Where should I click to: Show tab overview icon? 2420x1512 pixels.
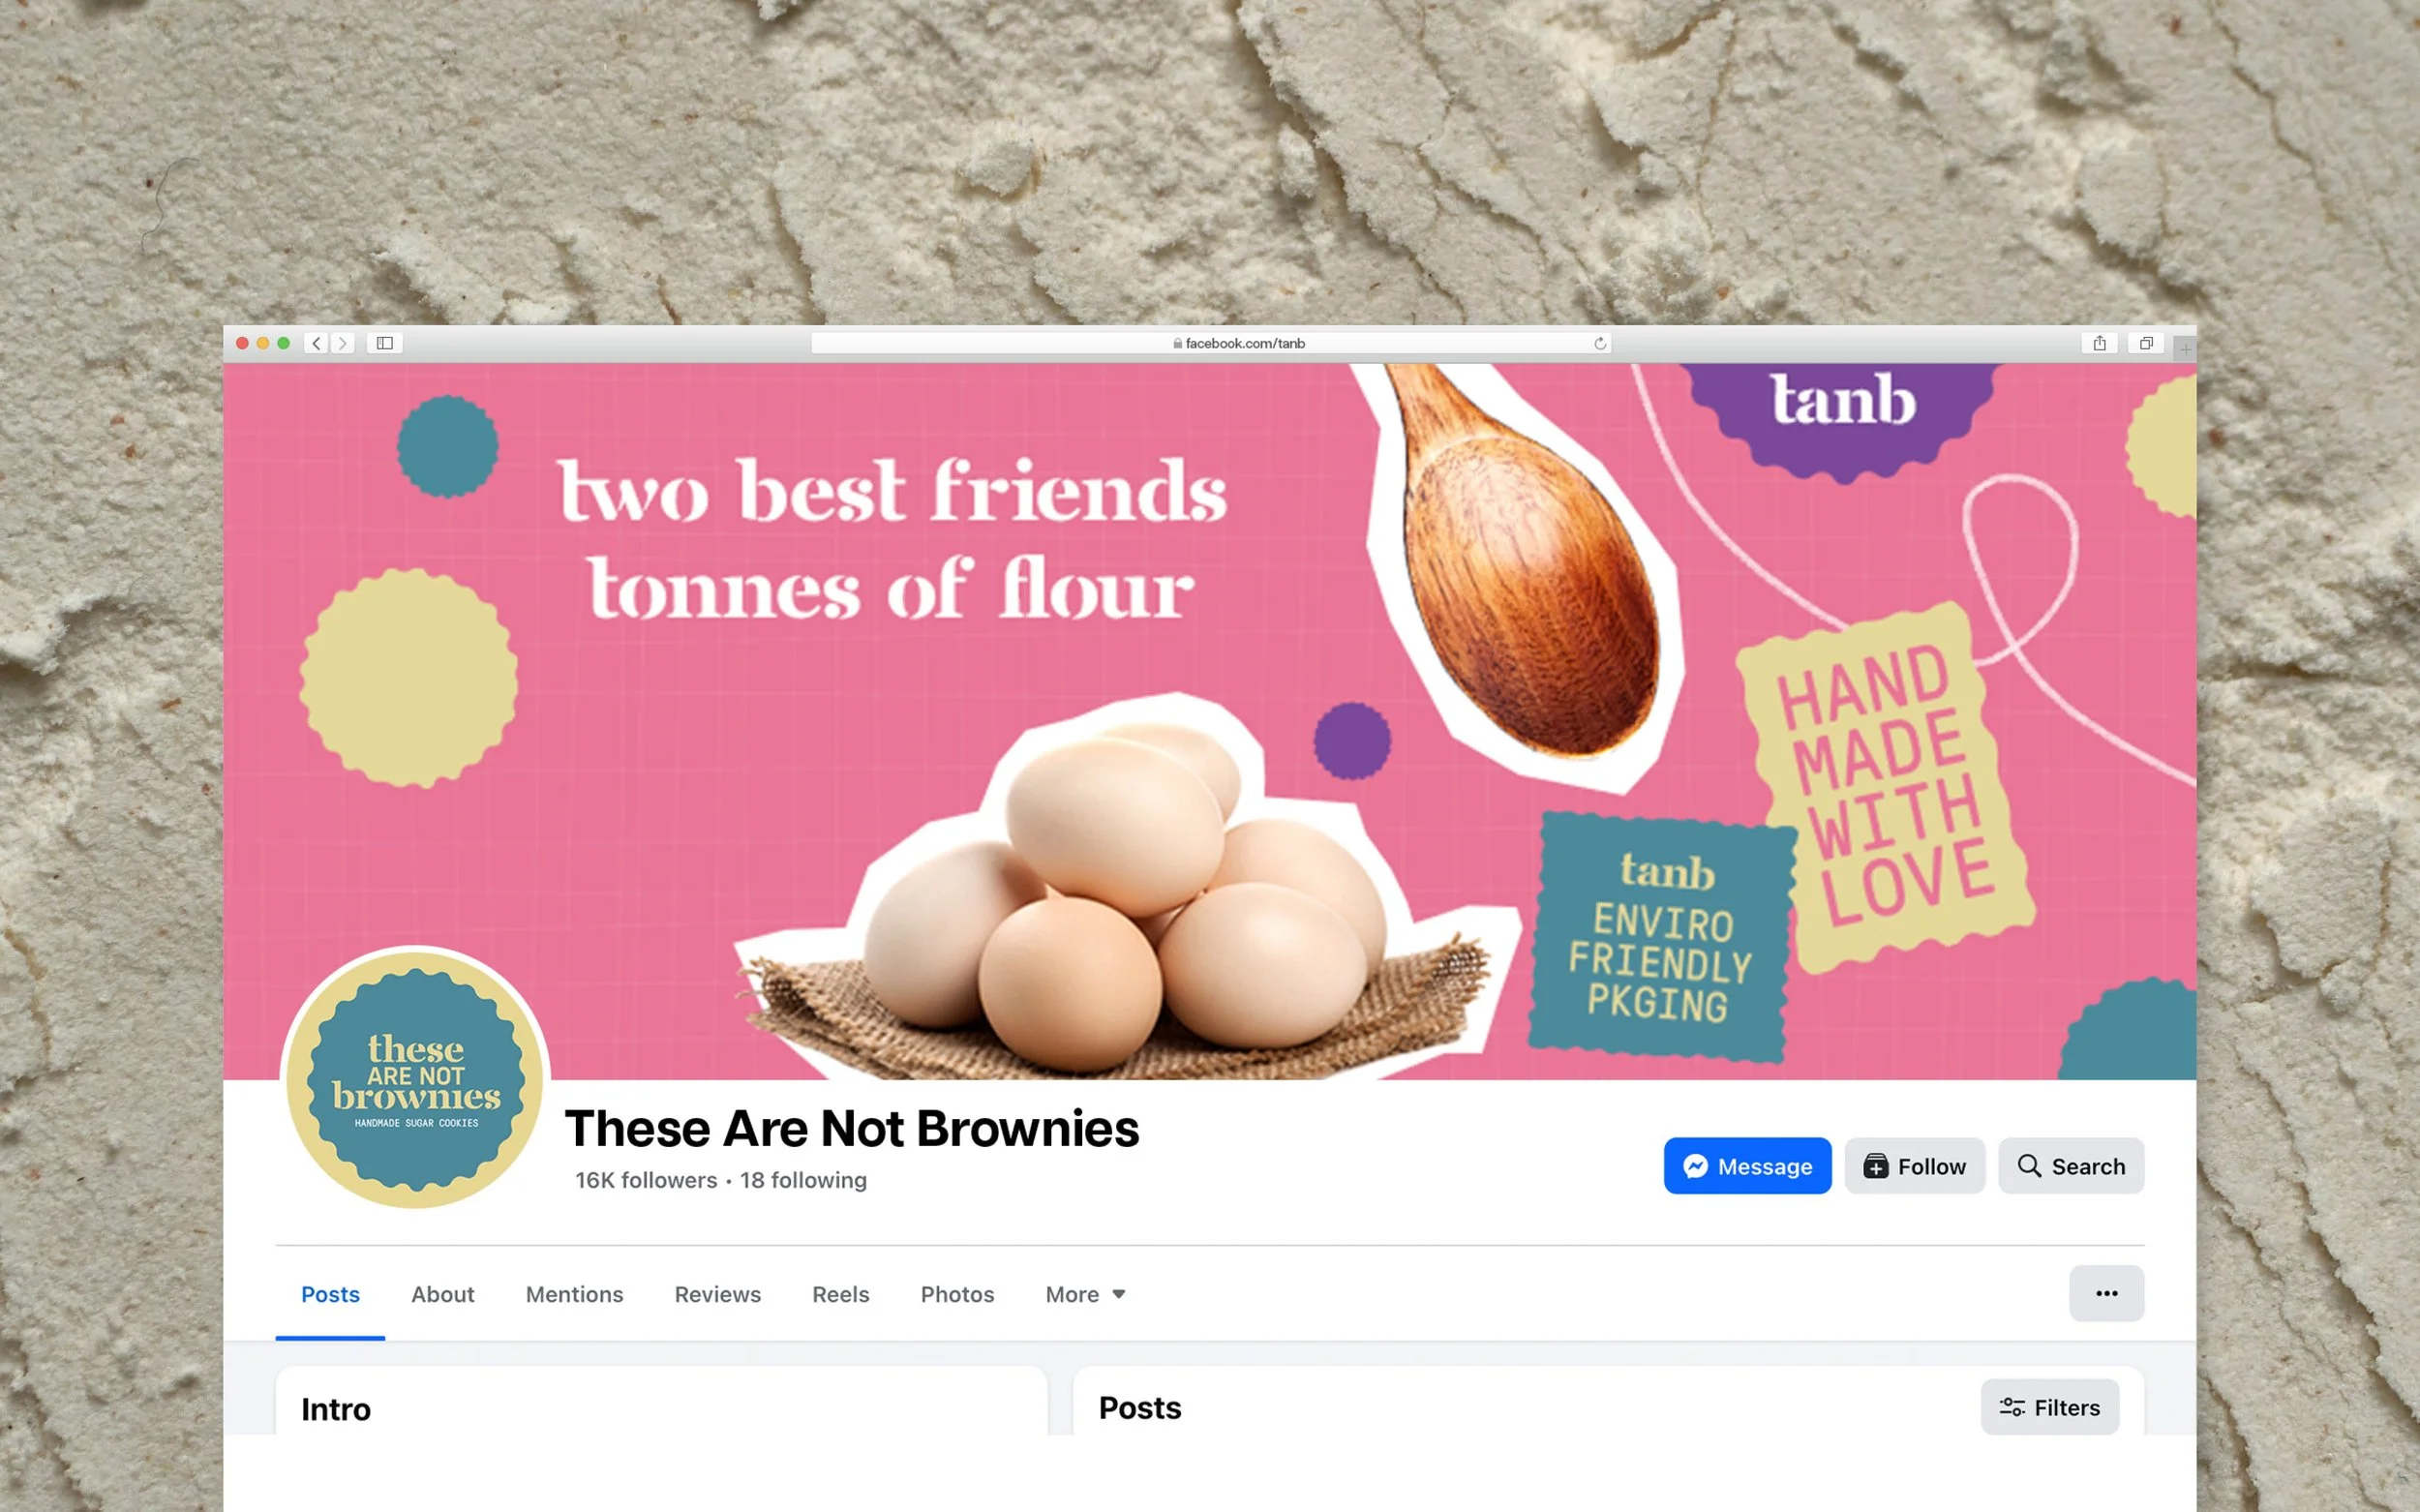coord(2146,343)
